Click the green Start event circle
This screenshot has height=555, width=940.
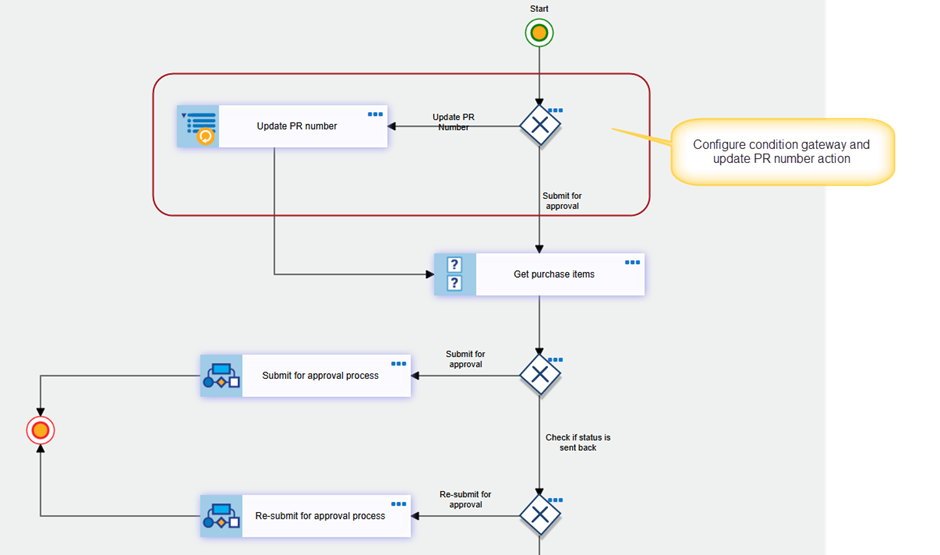539,33
